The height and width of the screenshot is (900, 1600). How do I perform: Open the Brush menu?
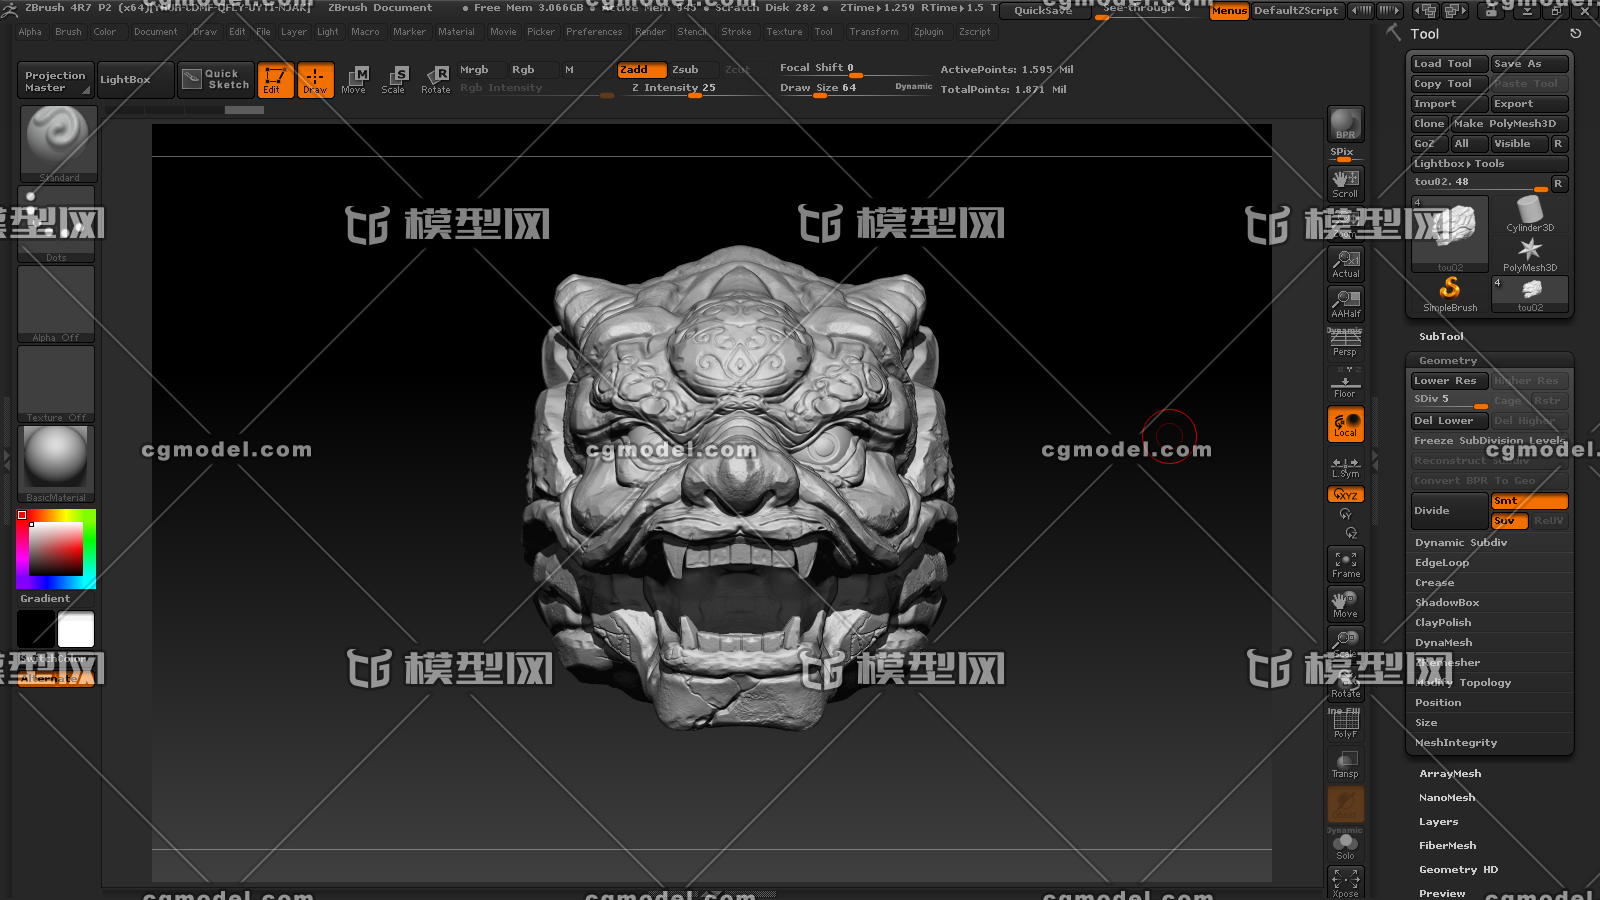pos(68,32)
